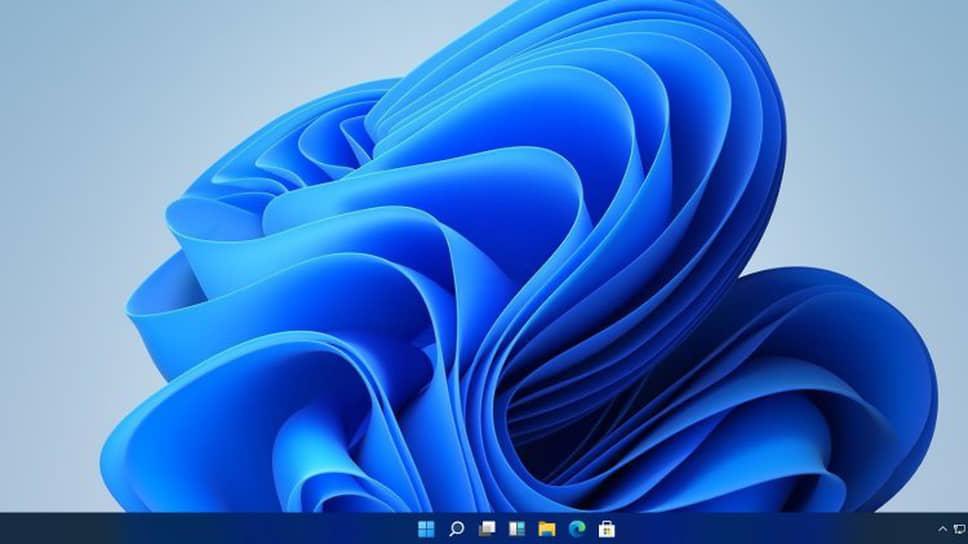Open taskbar Search magnifier
Screen dimensions: 968x544
(x=456, y=528)
